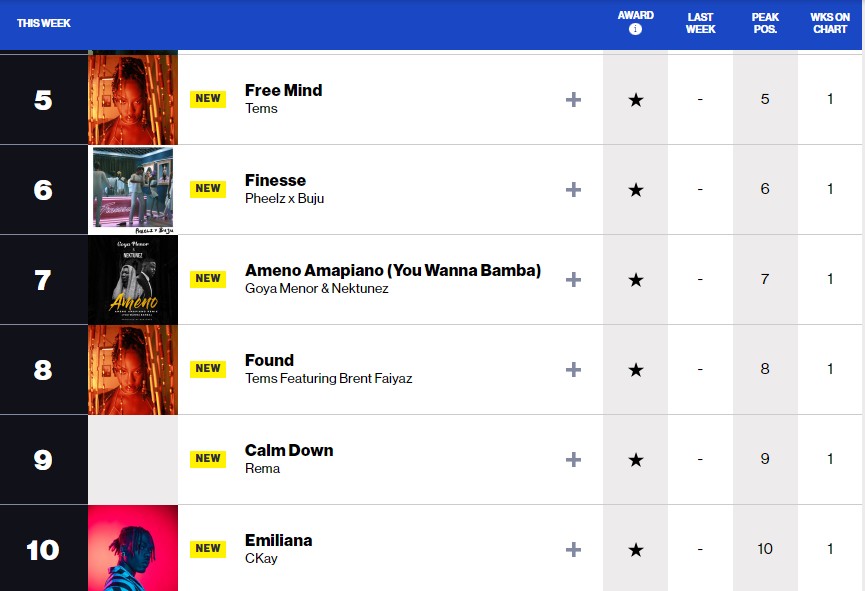Open the Free Mind album cover
Screen dimensions: 865x591
(133, 100)
